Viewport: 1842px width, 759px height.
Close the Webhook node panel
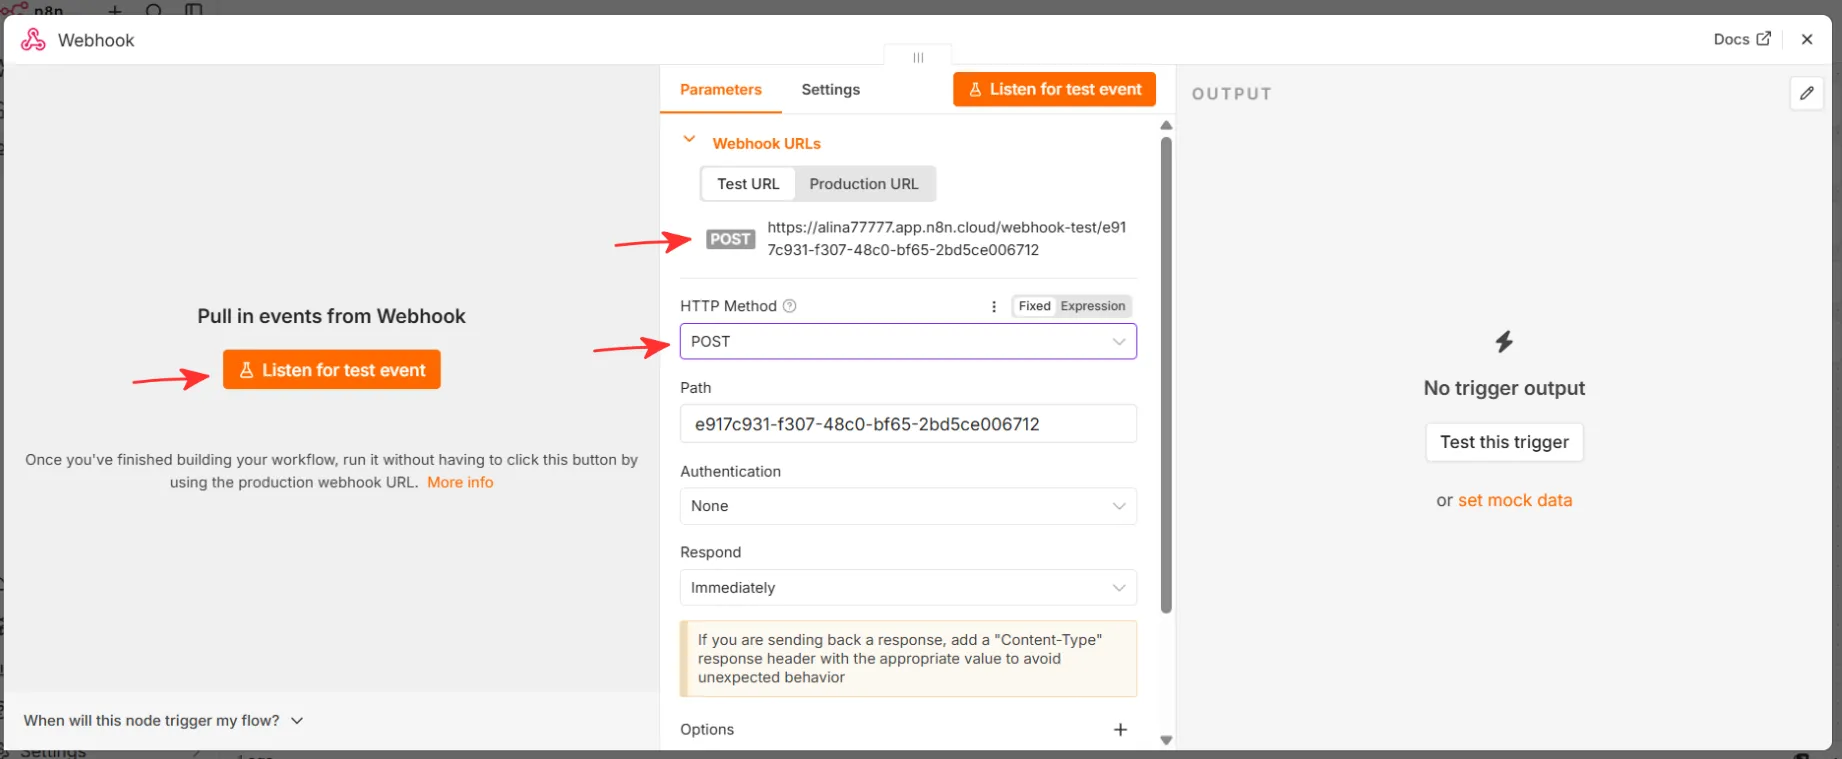click(x=1807, y=39)
